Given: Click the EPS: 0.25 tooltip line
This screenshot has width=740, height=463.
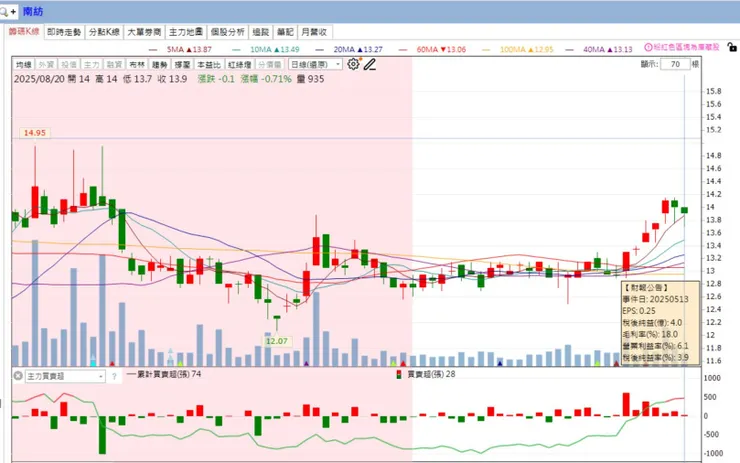Looking at the screenshot, I should (x=639, y=311).
